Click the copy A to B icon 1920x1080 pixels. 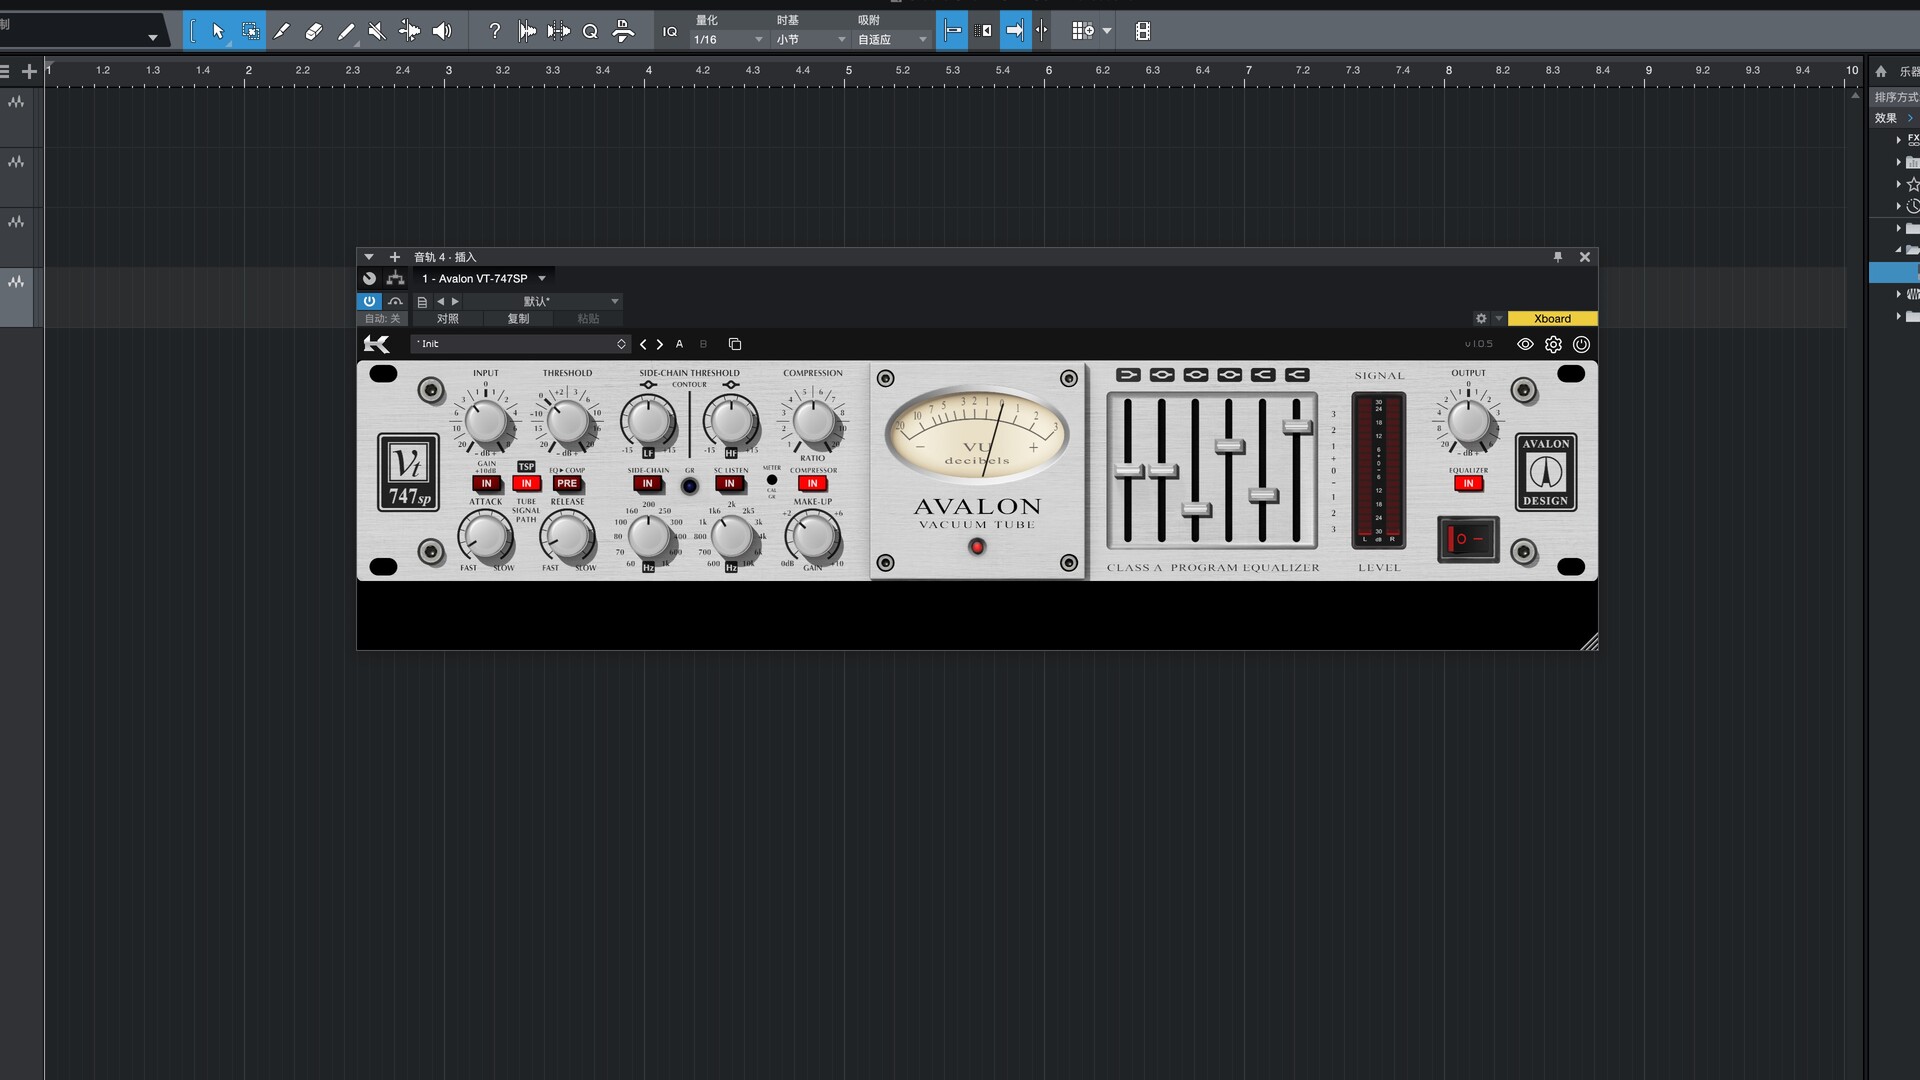735,344
